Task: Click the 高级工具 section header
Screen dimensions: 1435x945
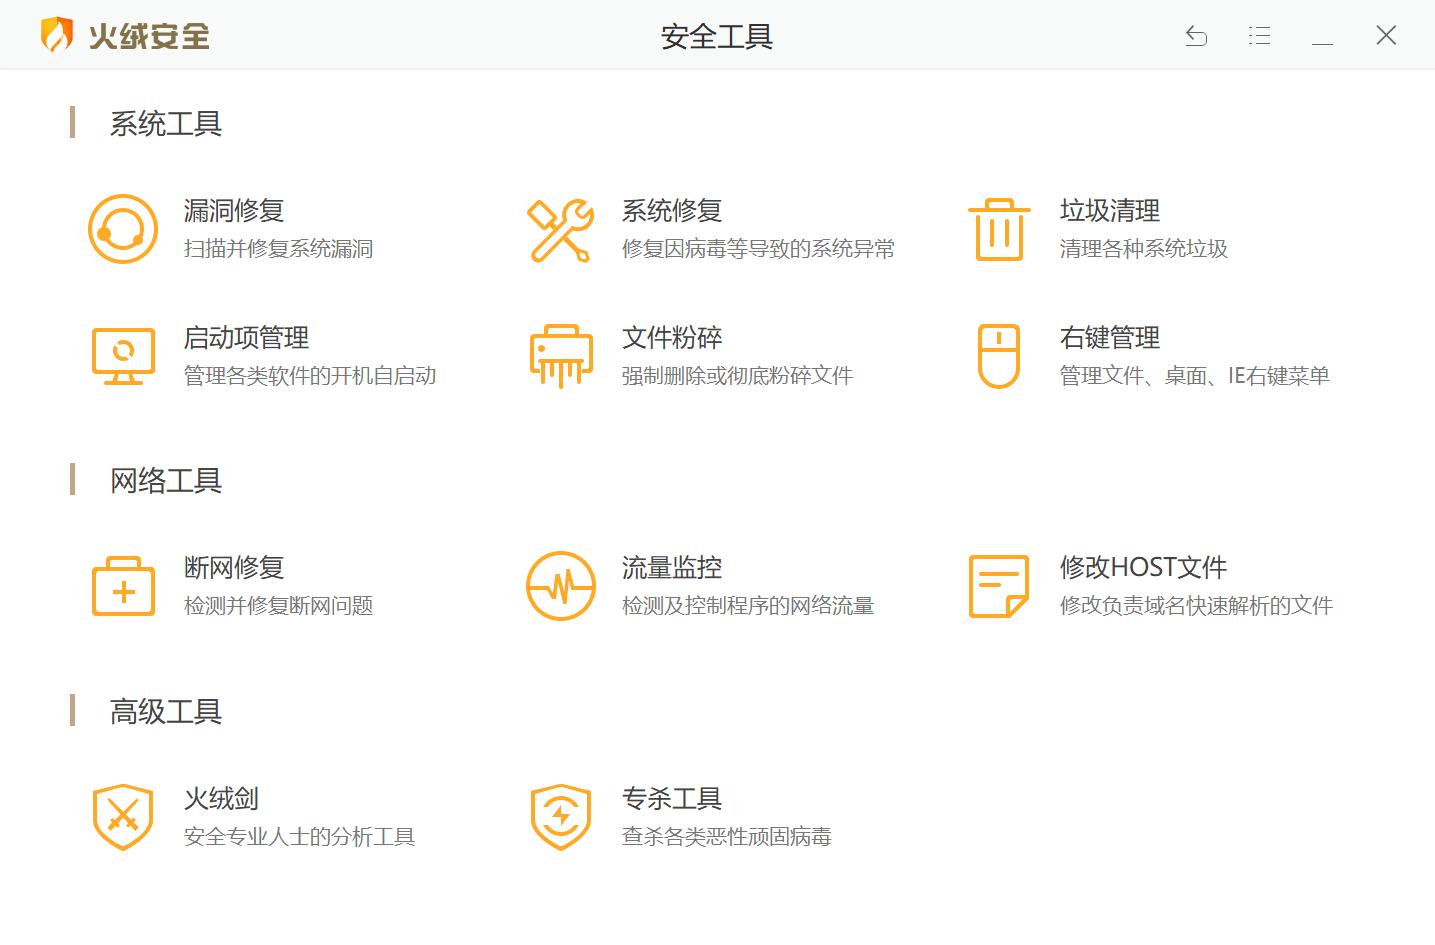Action: pyautogui.click(x=165, y=712)
